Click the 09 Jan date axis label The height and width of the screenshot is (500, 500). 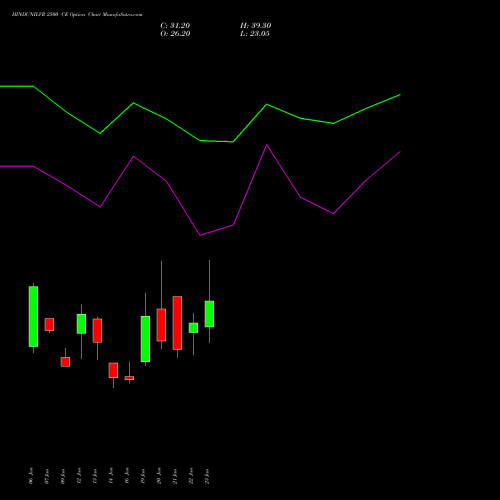(x=63, y=476)
